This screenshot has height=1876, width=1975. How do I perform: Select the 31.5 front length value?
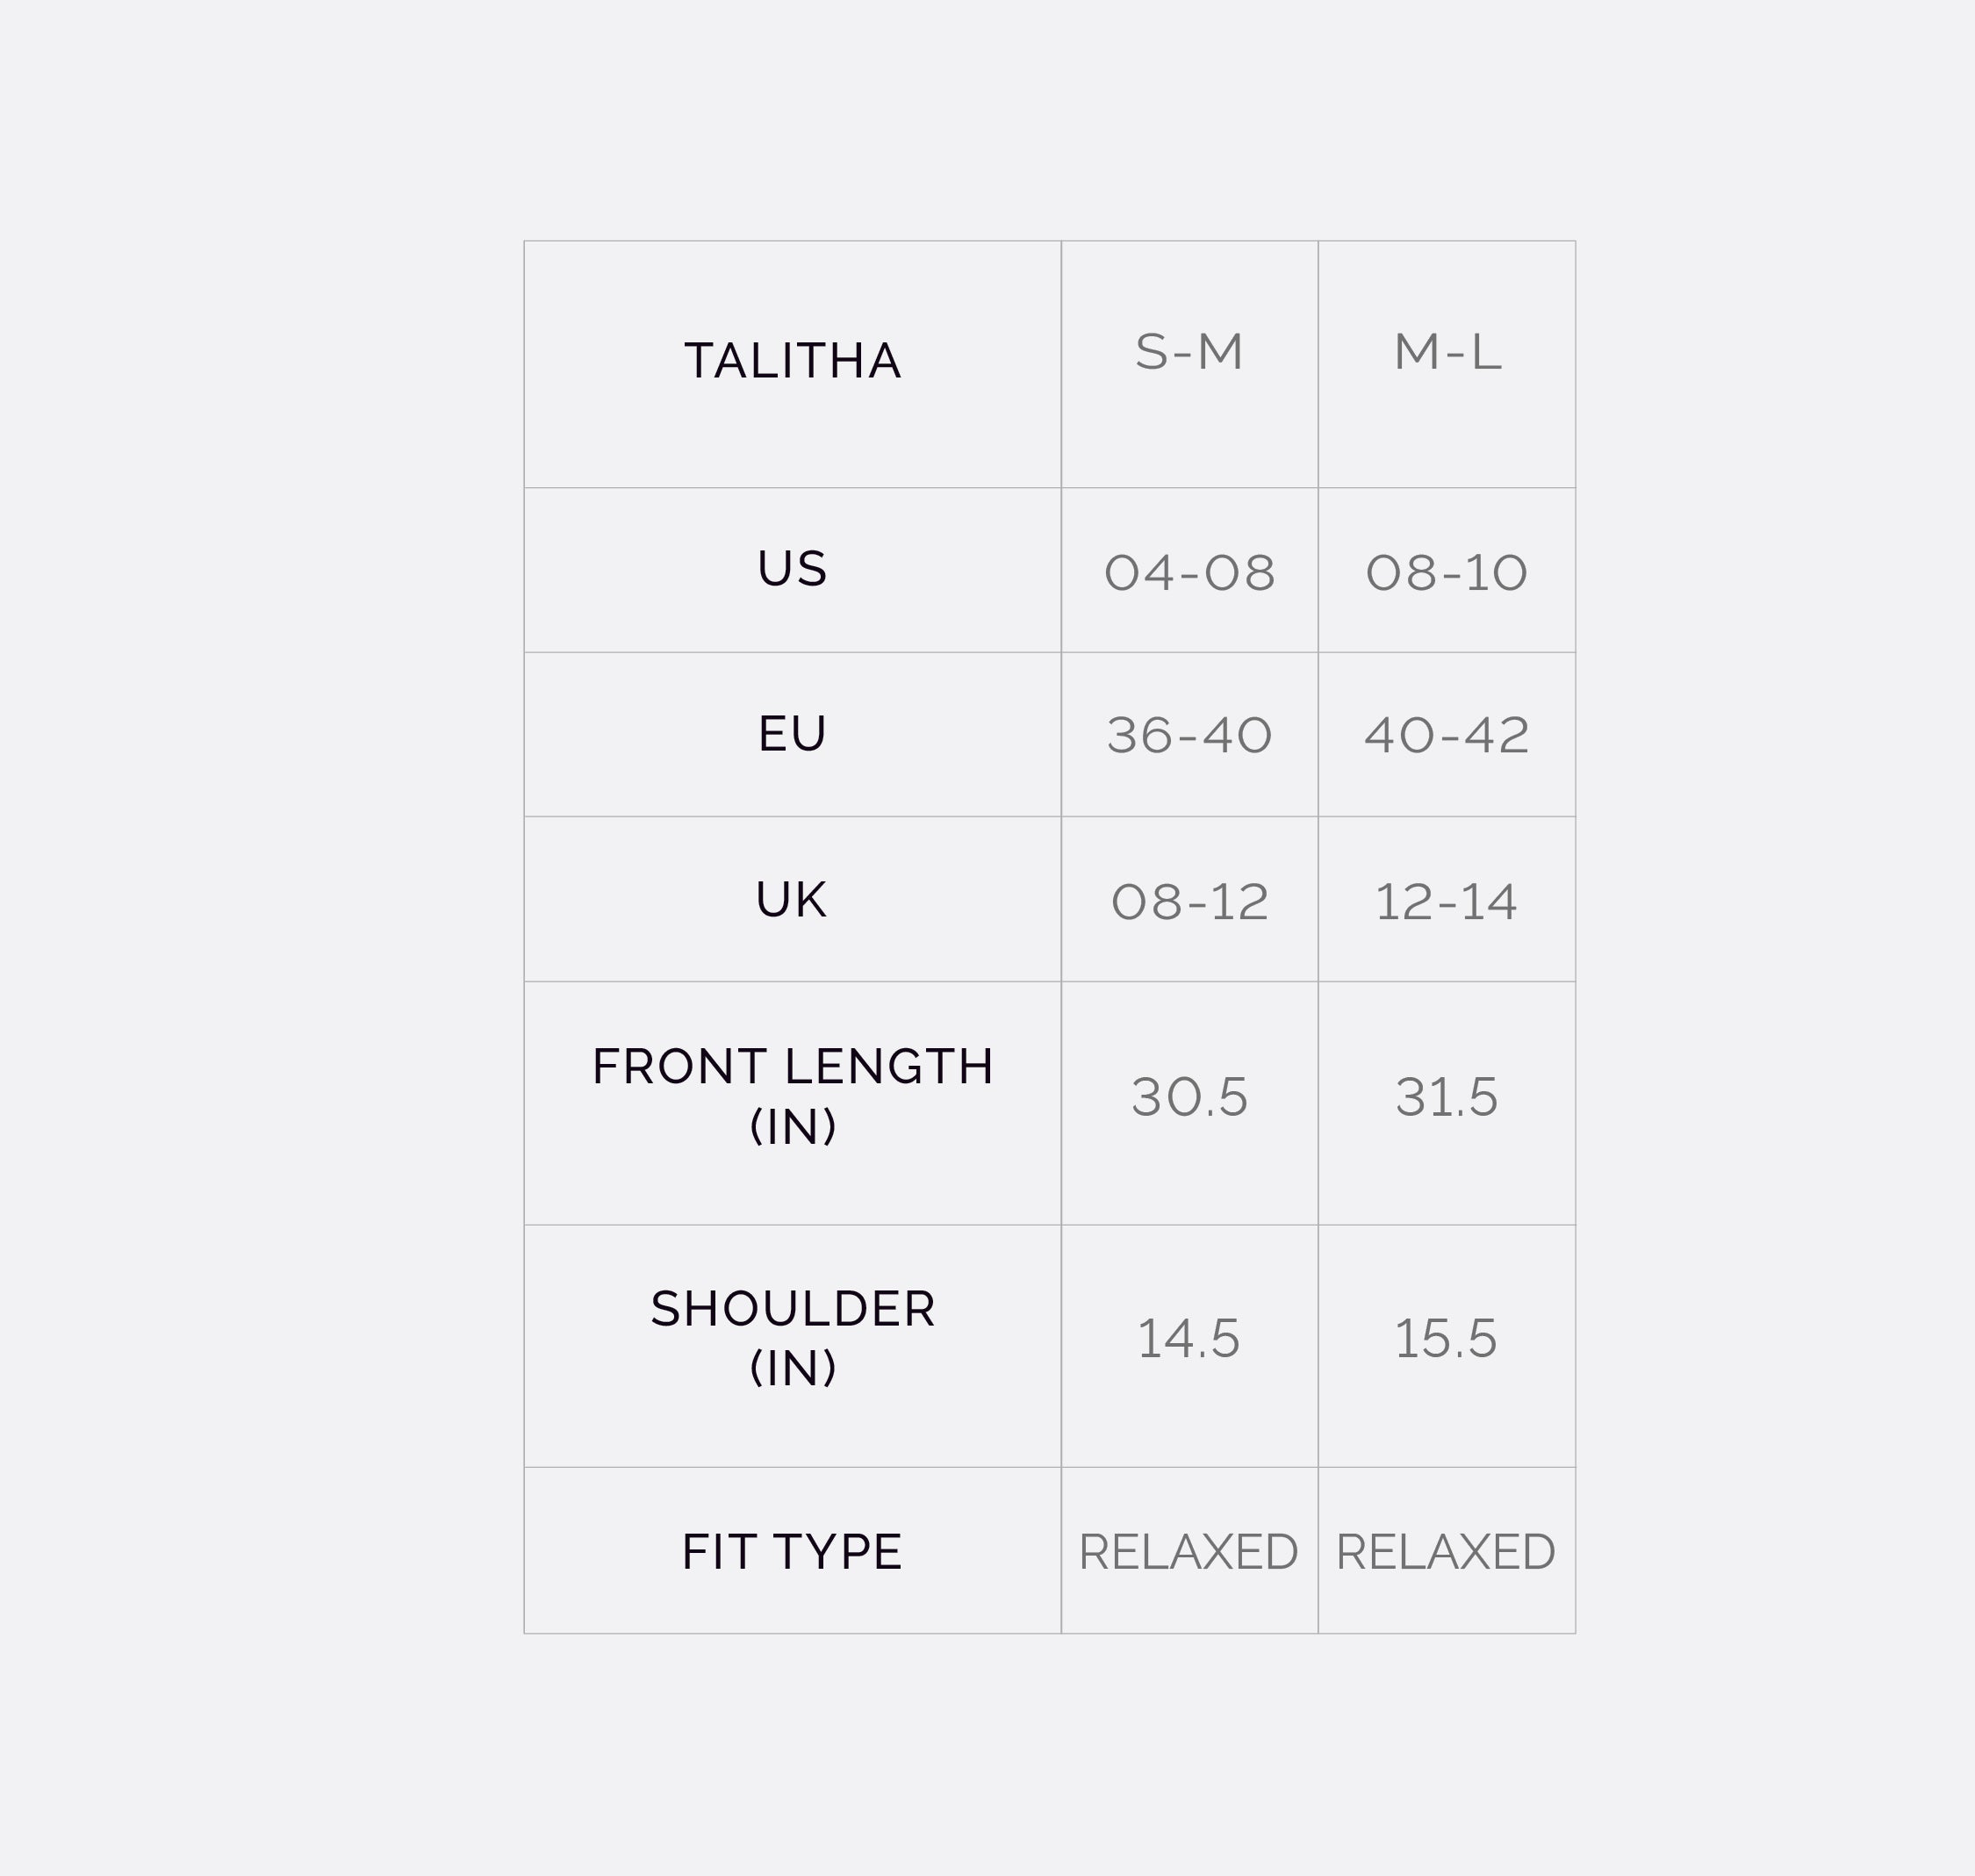1446,1097
